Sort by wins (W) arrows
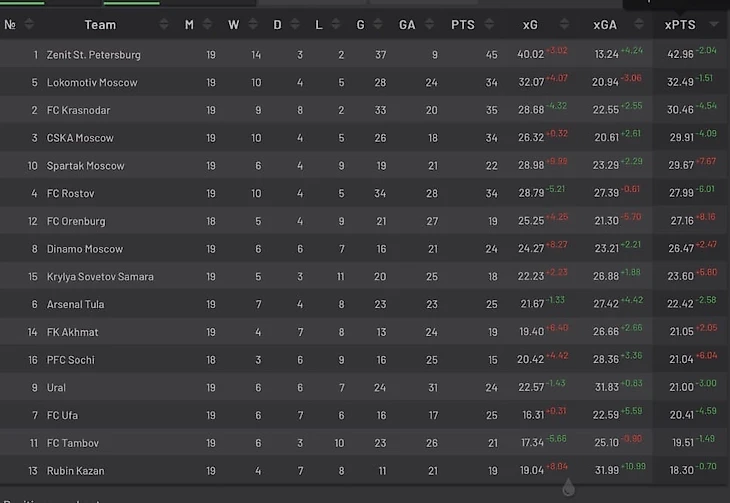The image size is (730, 503). click(x=253, y=24)
